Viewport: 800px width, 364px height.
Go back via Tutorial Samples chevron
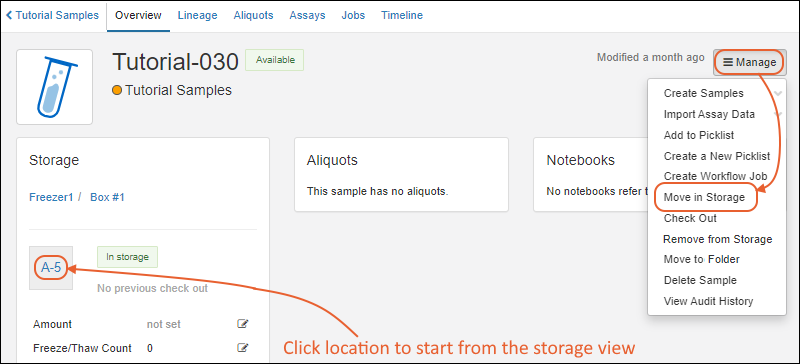click(x=9, y=15)
